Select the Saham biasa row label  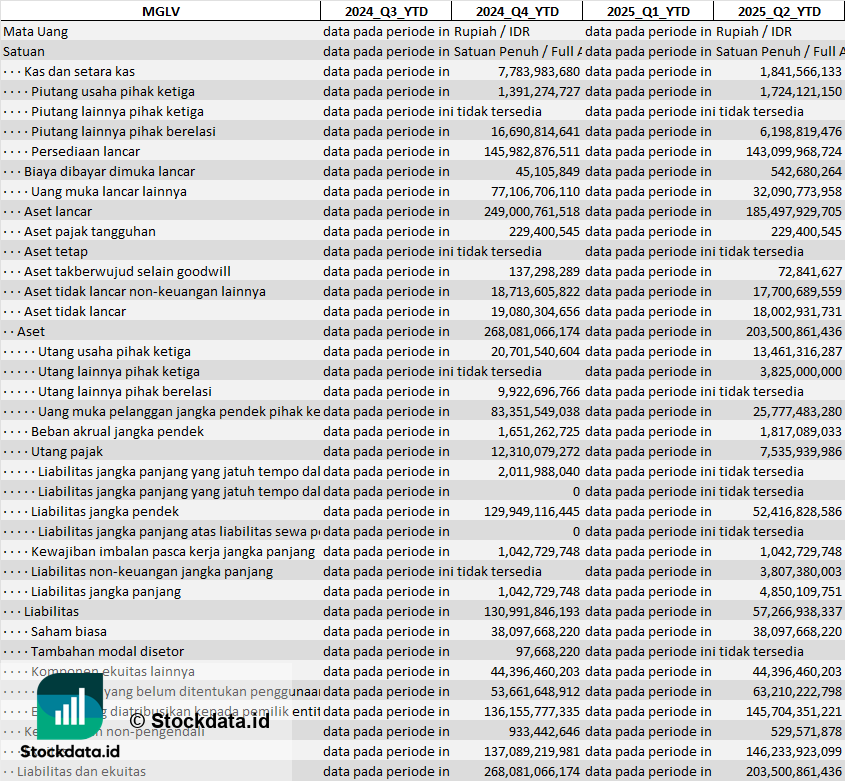[x=68, y=631]
